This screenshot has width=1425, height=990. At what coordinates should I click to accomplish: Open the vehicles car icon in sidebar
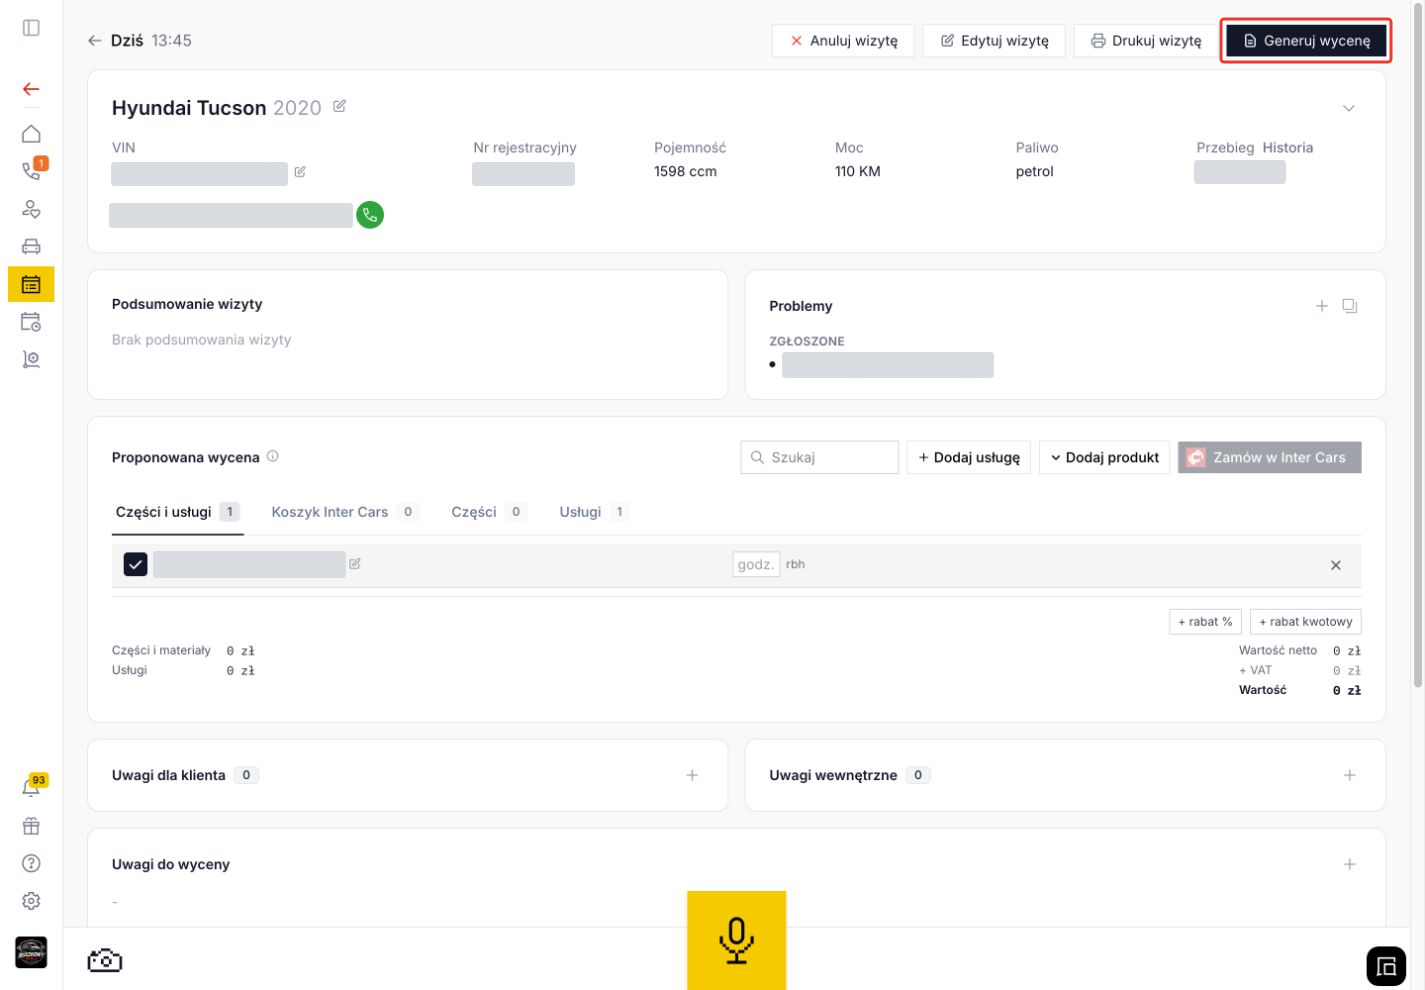tap(31, 247)
